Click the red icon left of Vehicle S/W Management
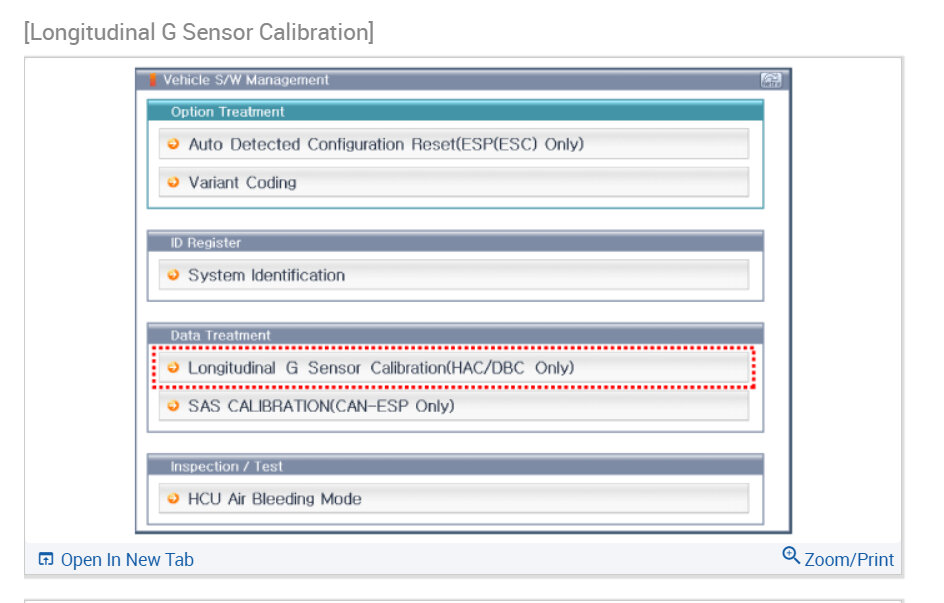Viewport: 944px width, 603px height. coord(152,81)
